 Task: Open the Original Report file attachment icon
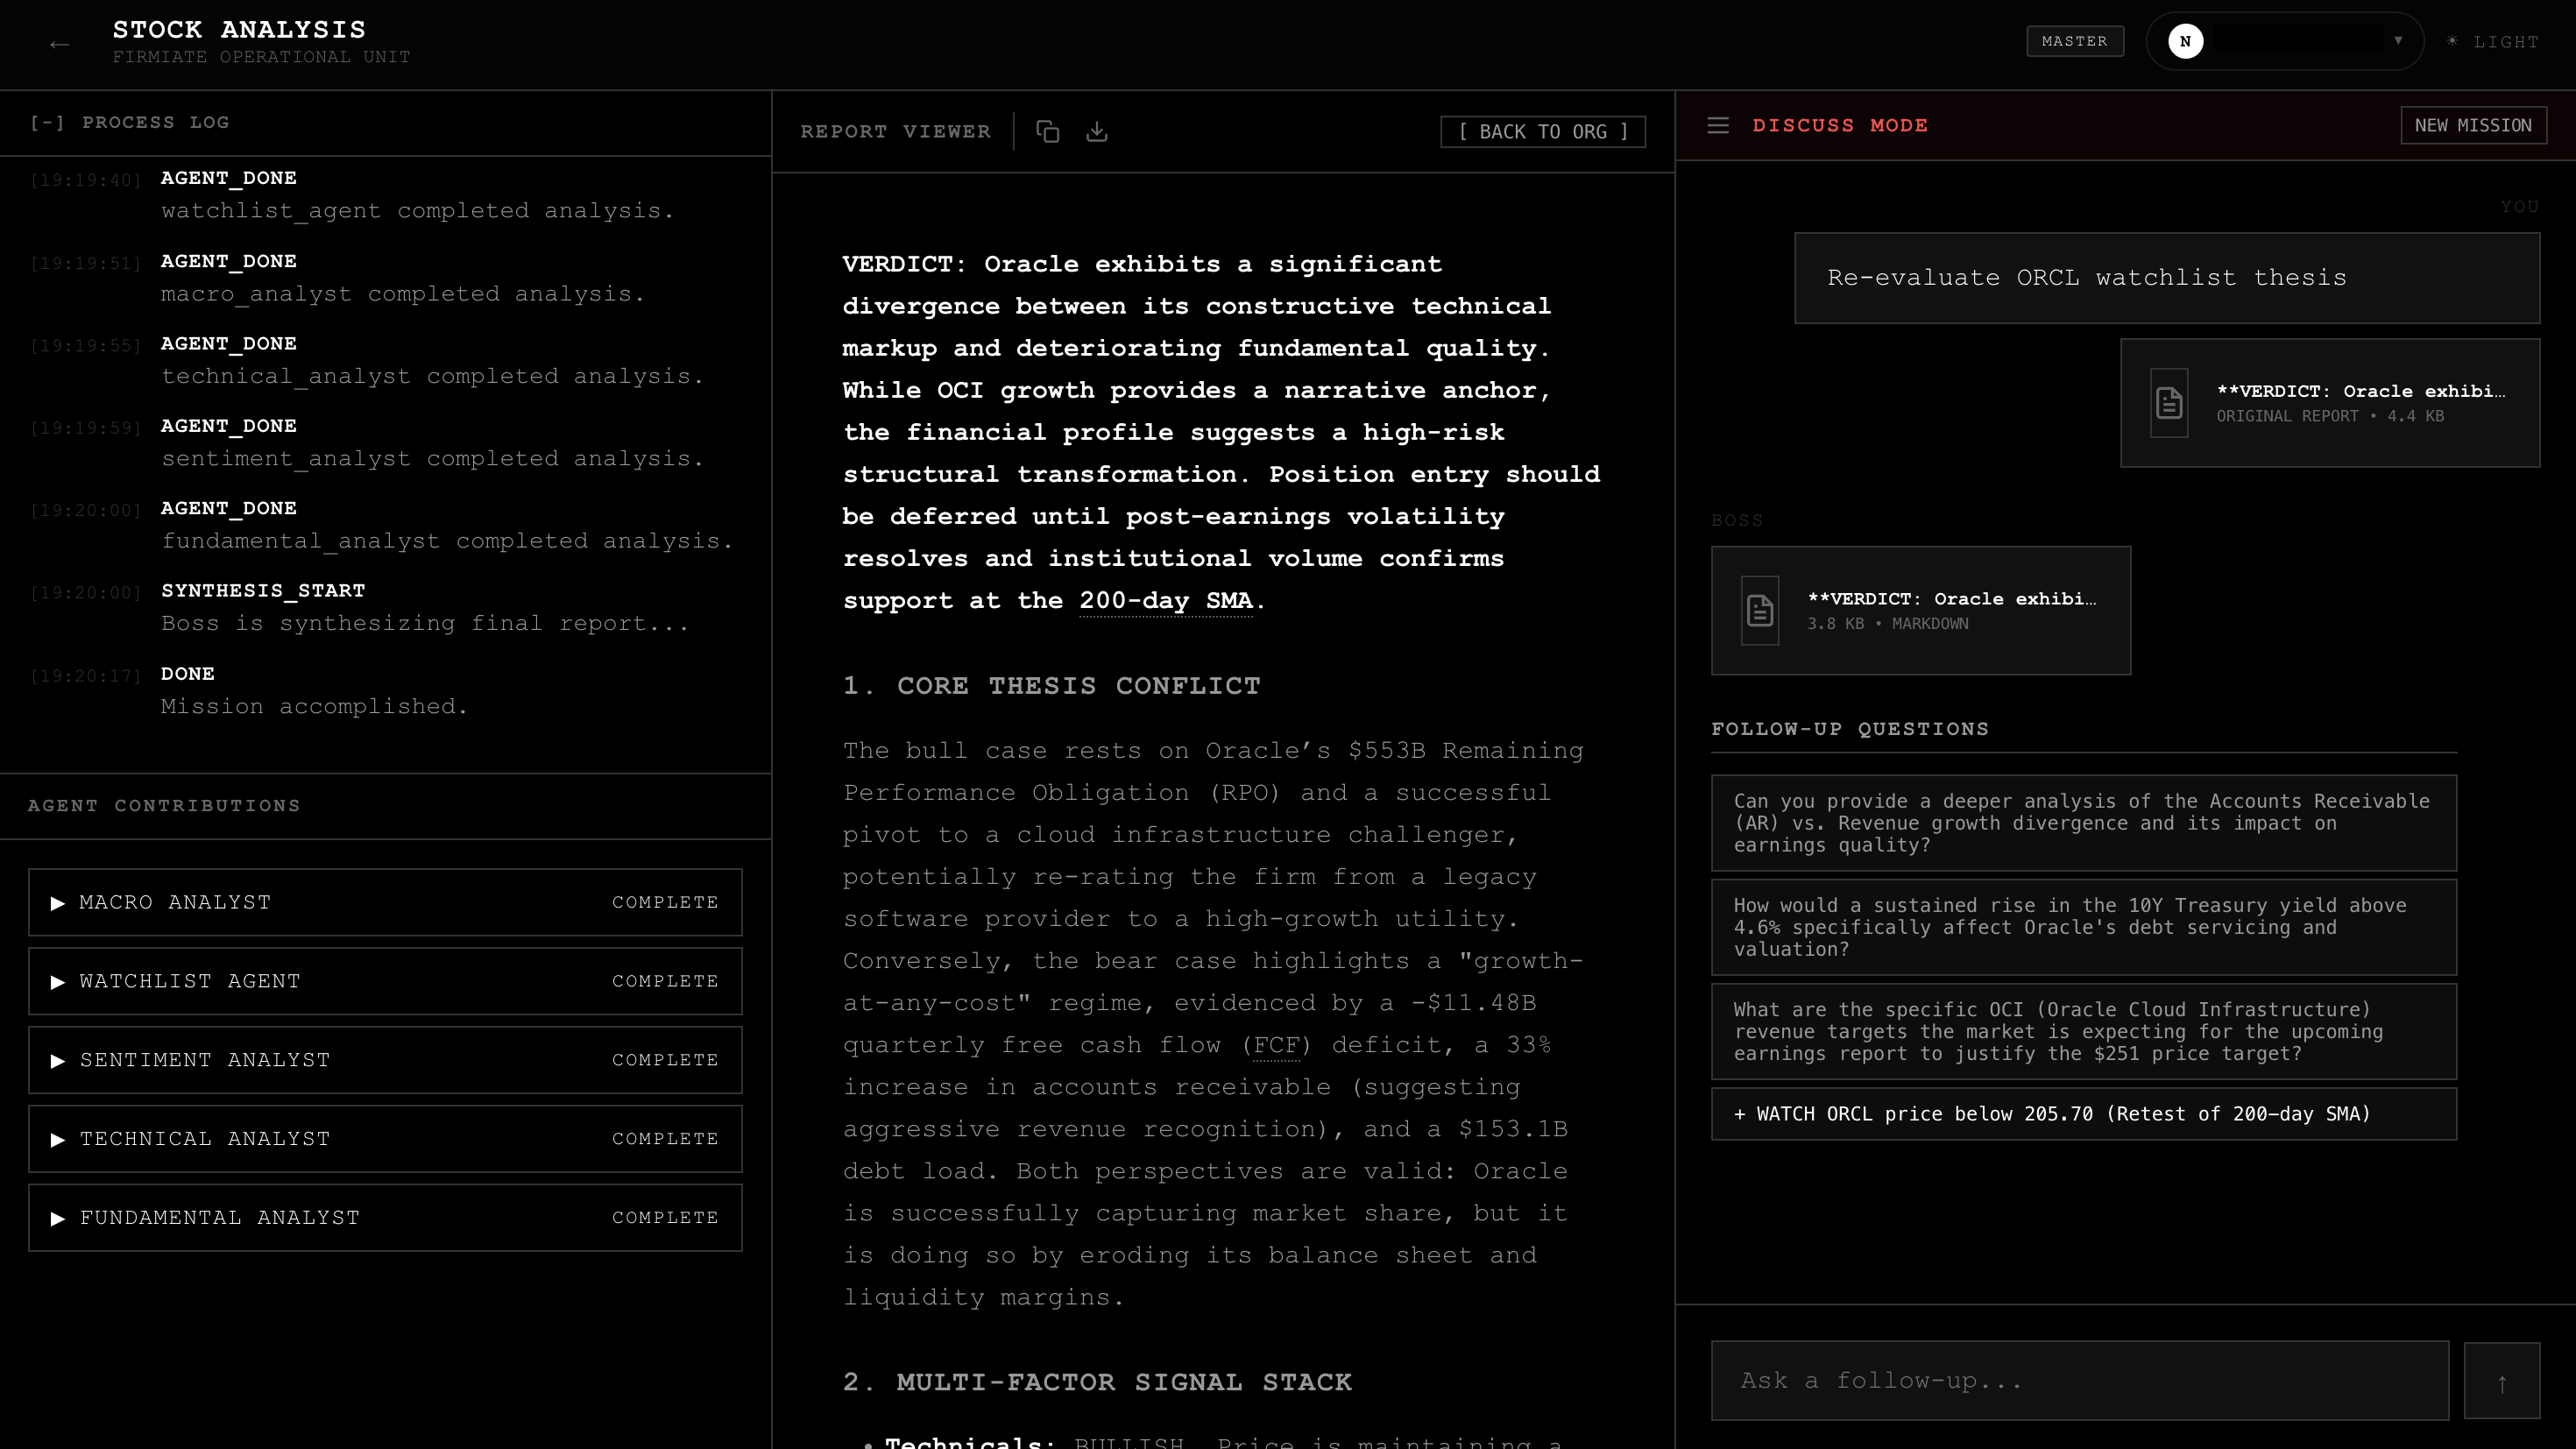click(x=2168, y=402)
